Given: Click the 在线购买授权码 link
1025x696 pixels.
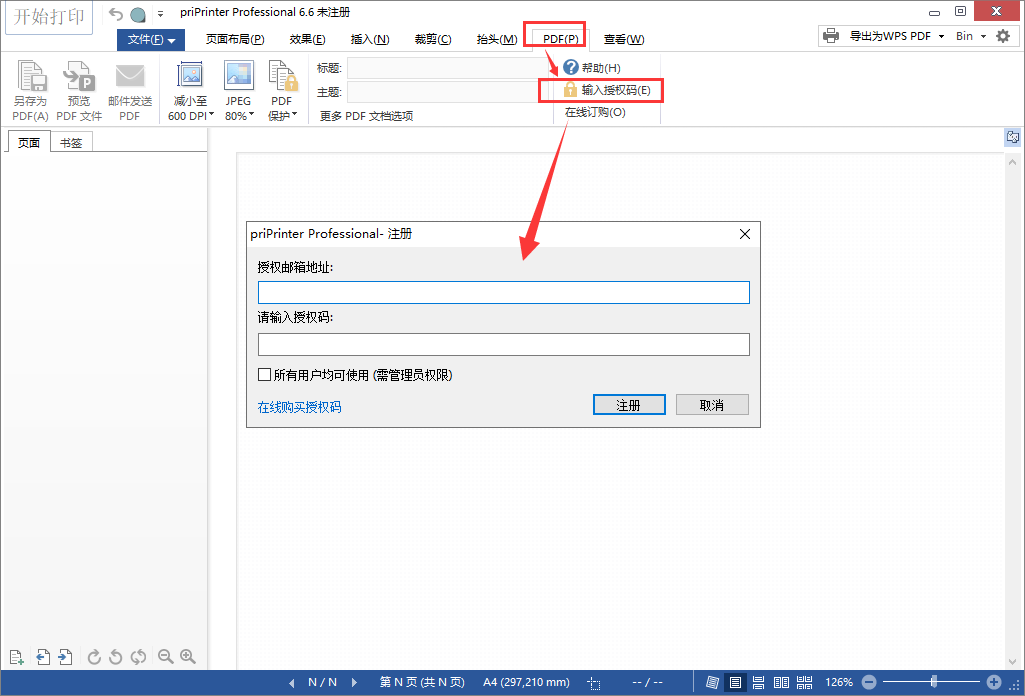Looking at the screenshot, I should (x=299, y=407).
